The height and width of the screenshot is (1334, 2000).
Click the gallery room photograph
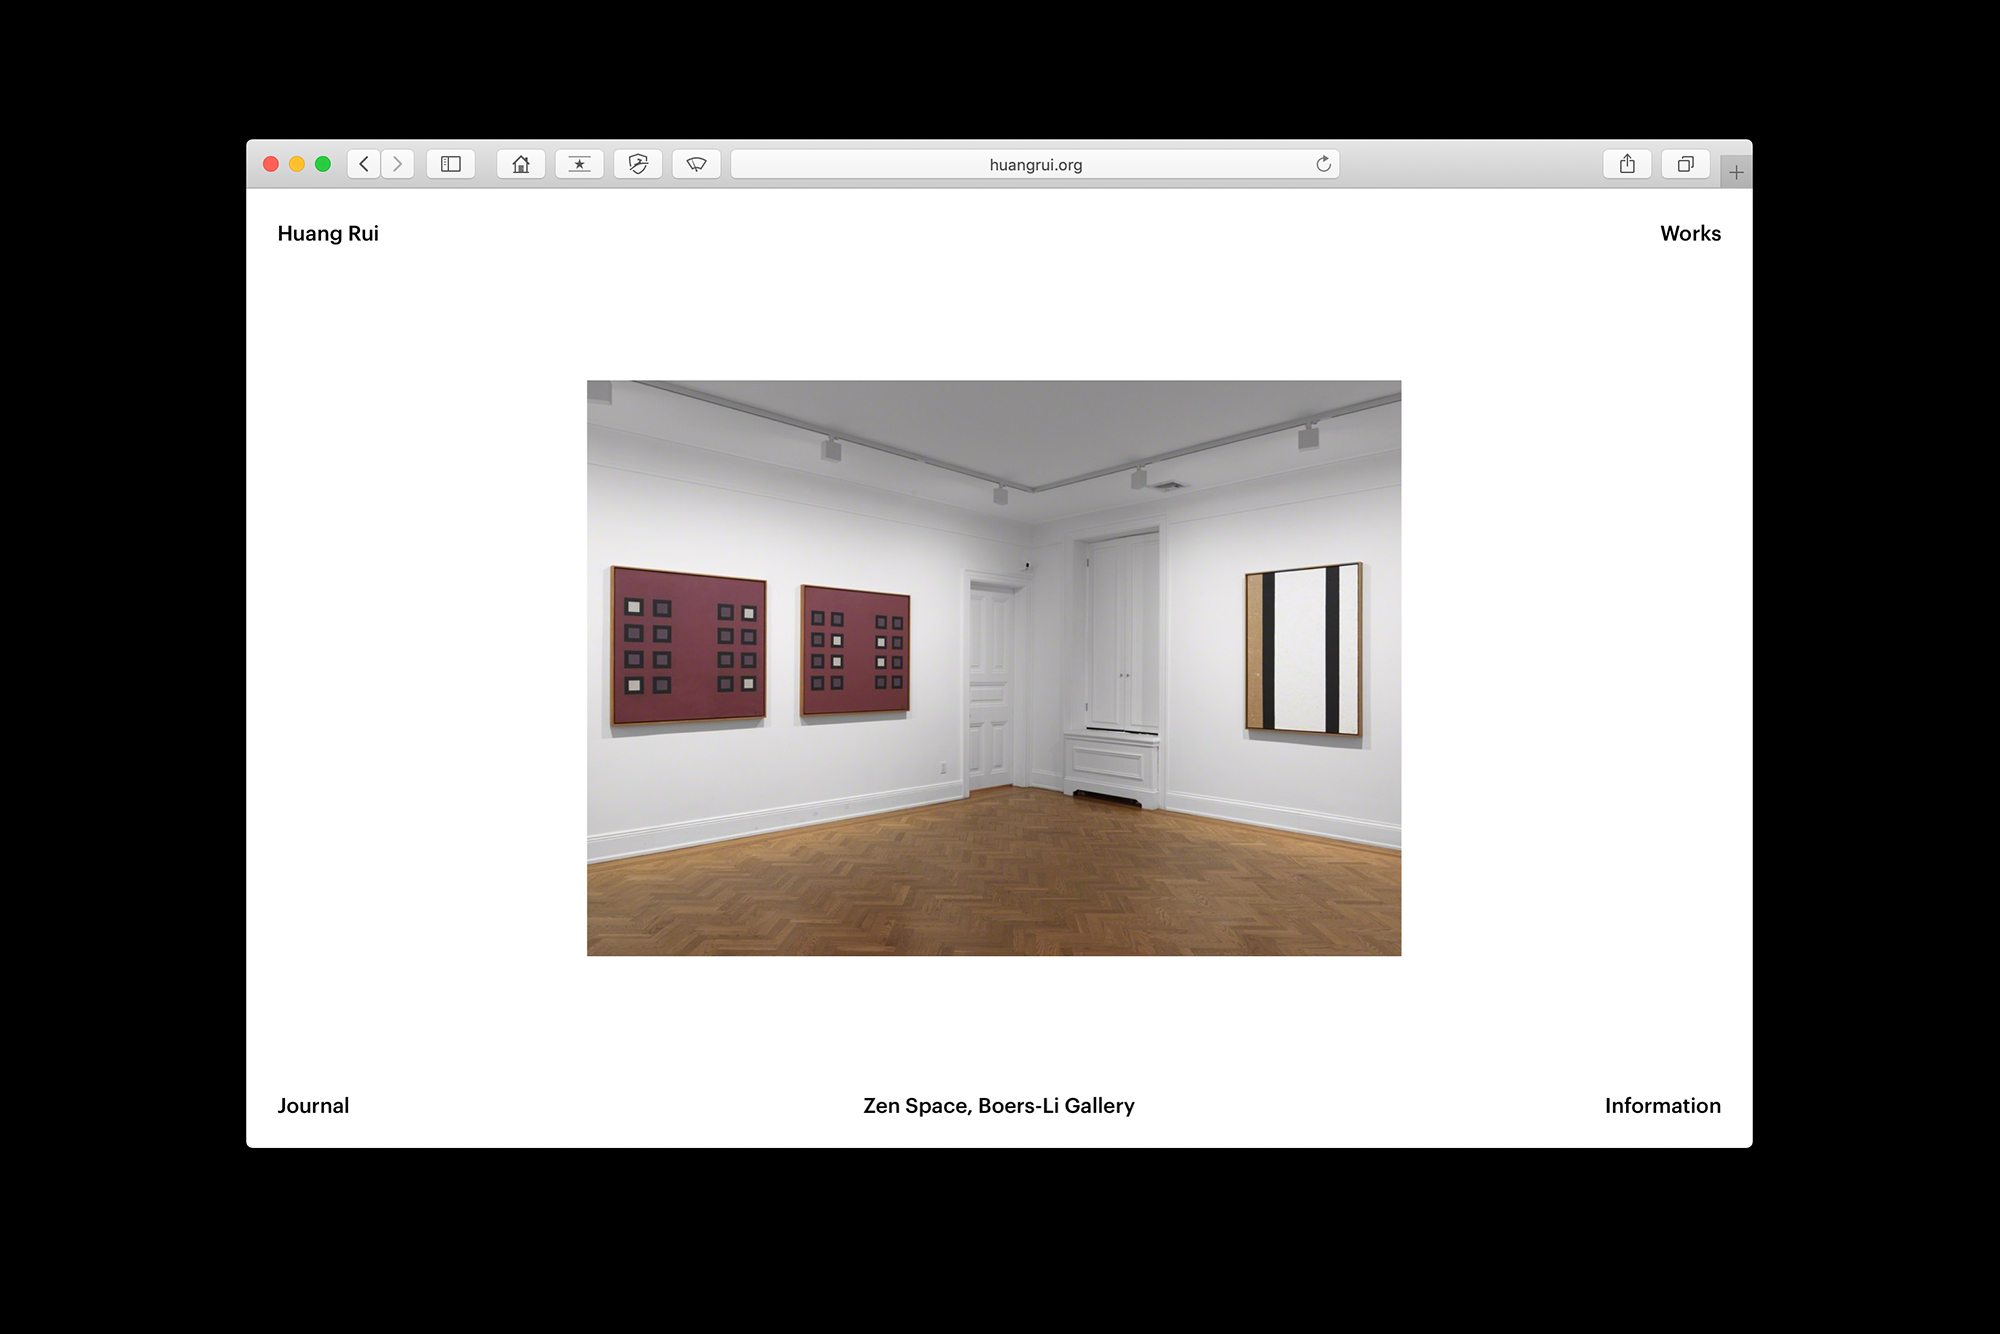click(994, 668)
